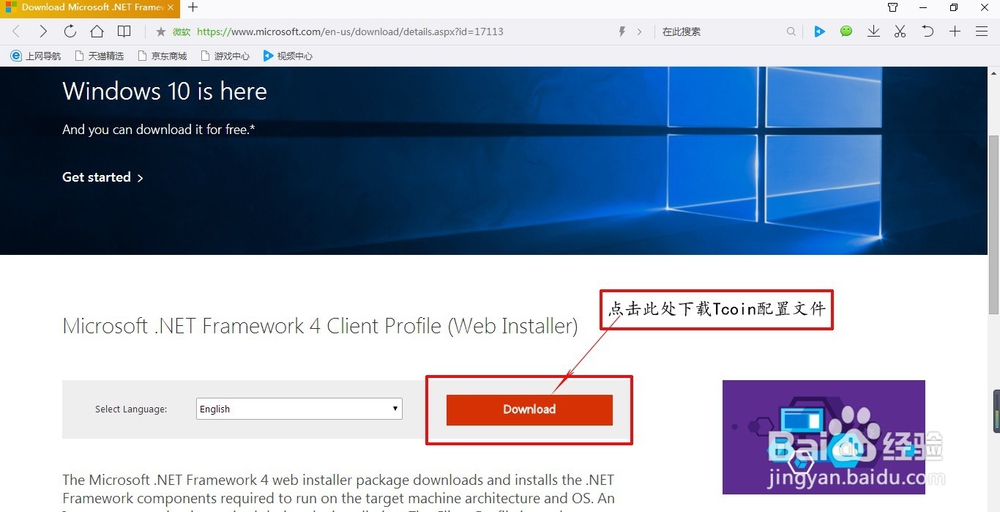Click the scissors screenshot tool icon
Image resolution: width=1000 pixels, height=512 pixels.
900,31
